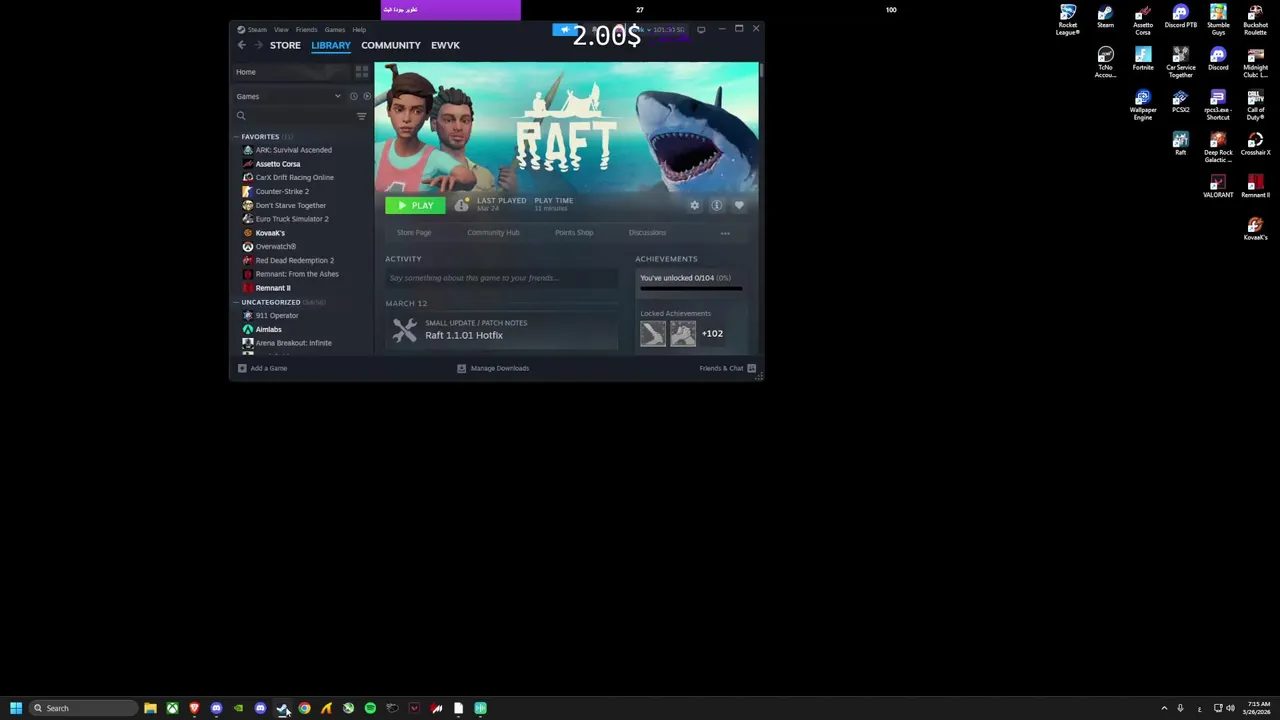Open Raft 1.1.01 Hotfix patch notes
The width and height of the screenshot is (1280, 720).
point(501,330)
